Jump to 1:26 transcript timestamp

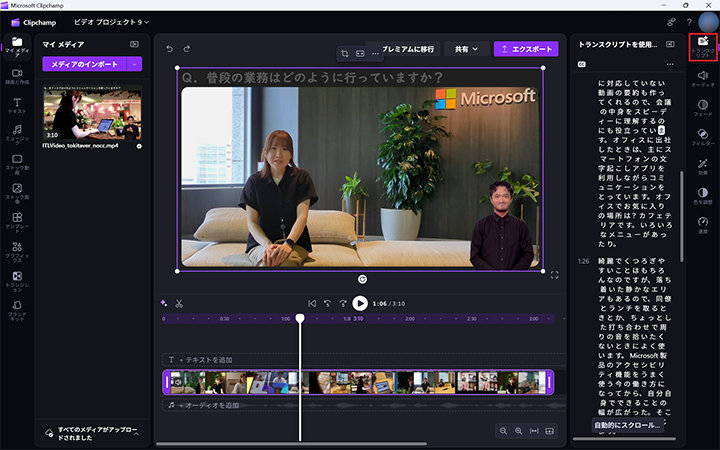(584, 261)
